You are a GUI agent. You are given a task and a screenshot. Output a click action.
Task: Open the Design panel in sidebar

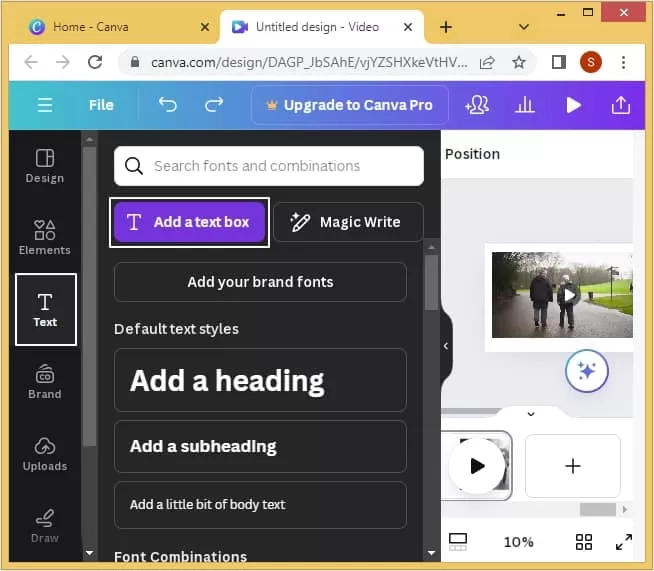point(45,166)
